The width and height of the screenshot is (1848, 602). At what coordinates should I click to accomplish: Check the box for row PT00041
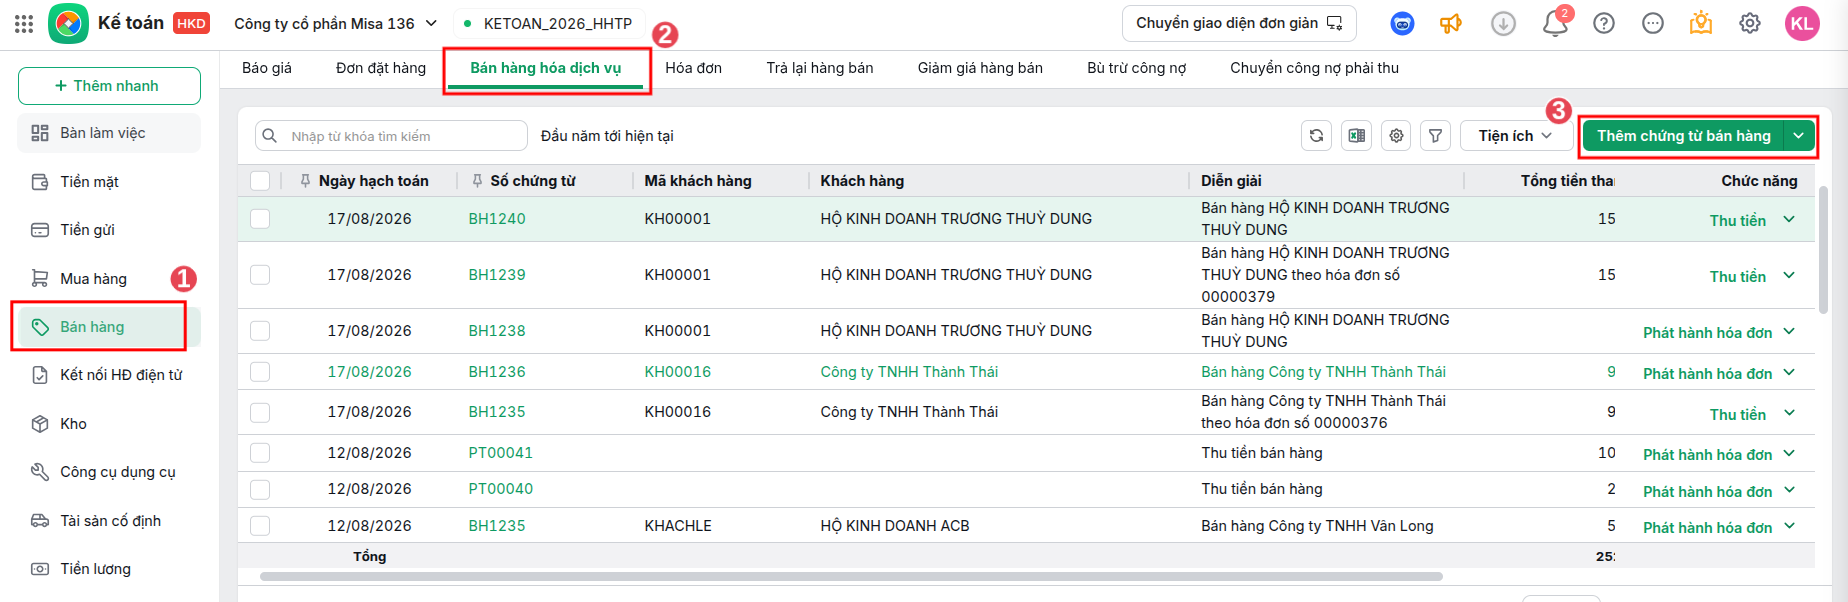260,453
